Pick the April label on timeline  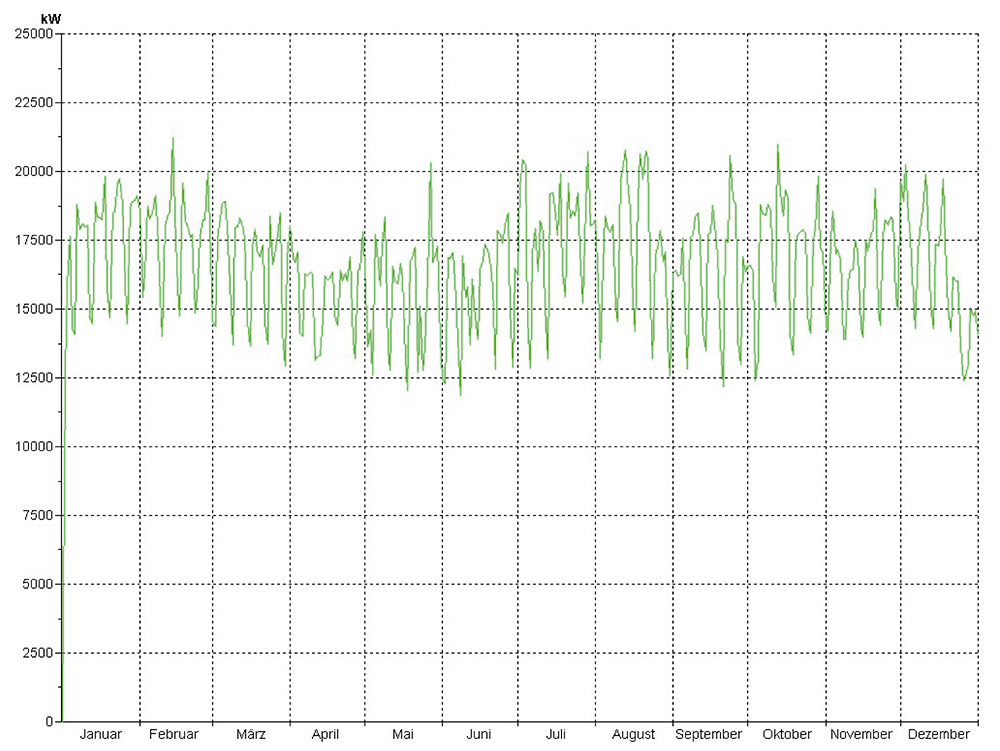pyautogui.click(x=325, y=735)
